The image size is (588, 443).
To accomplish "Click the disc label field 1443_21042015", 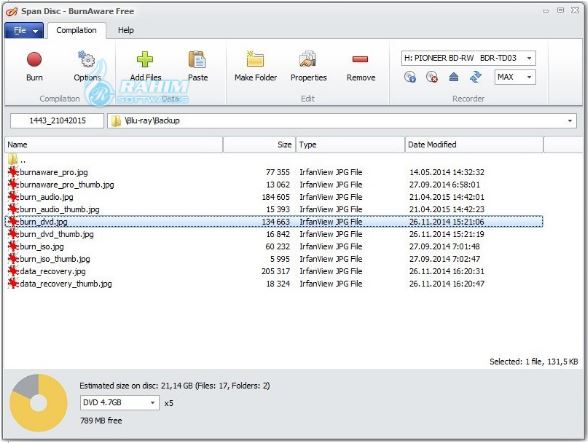I will (x=57, y=121).
